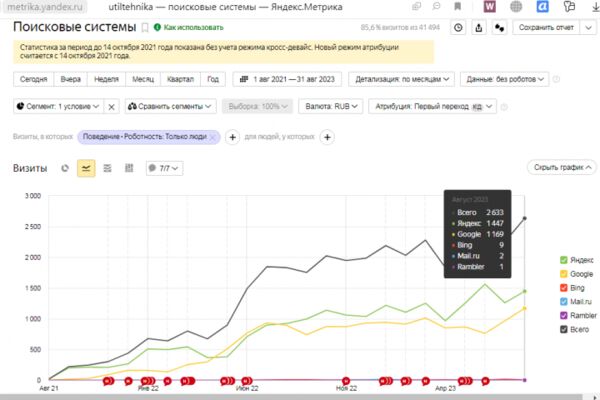Viewport: 600px width, 400px height.
Task: Select the line chart view
Action: [x=86, y=168]
